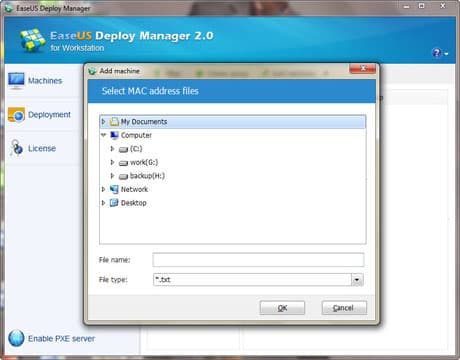Click the Enable PXE server link

[61, 339]
